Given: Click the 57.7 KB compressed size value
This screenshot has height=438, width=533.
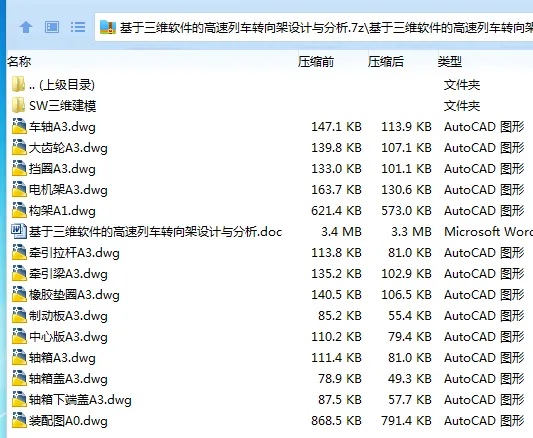Looking at the screenshot, I should pyautogui.click(x=410, y=400).
